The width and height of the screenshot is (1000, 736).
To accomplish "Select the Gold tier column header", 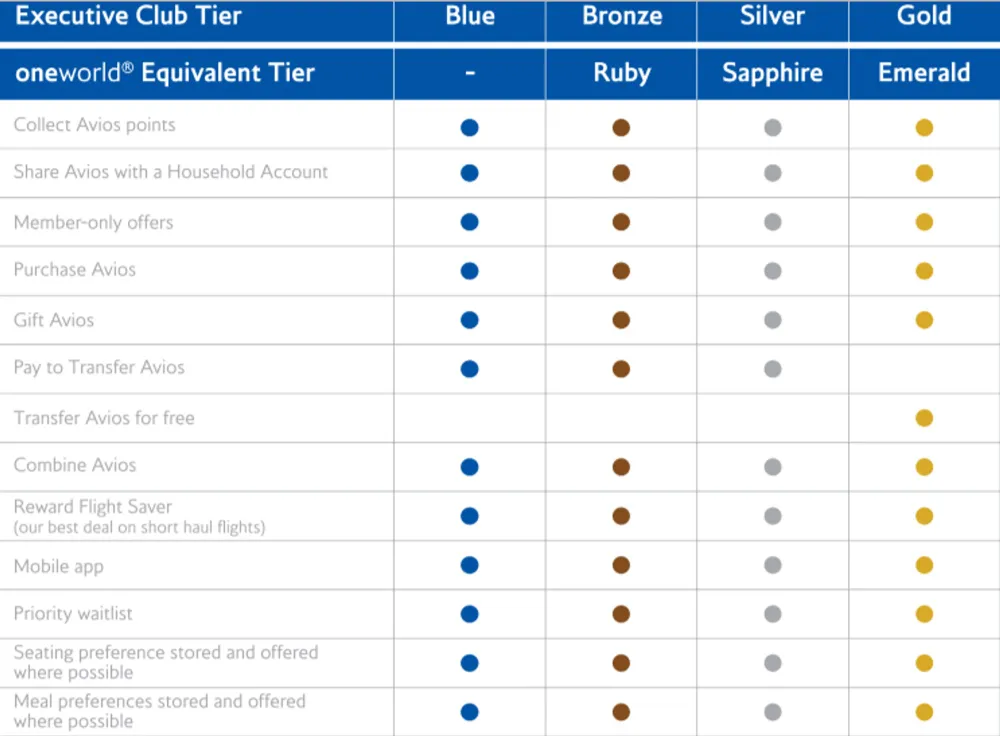I will point(924,15).
